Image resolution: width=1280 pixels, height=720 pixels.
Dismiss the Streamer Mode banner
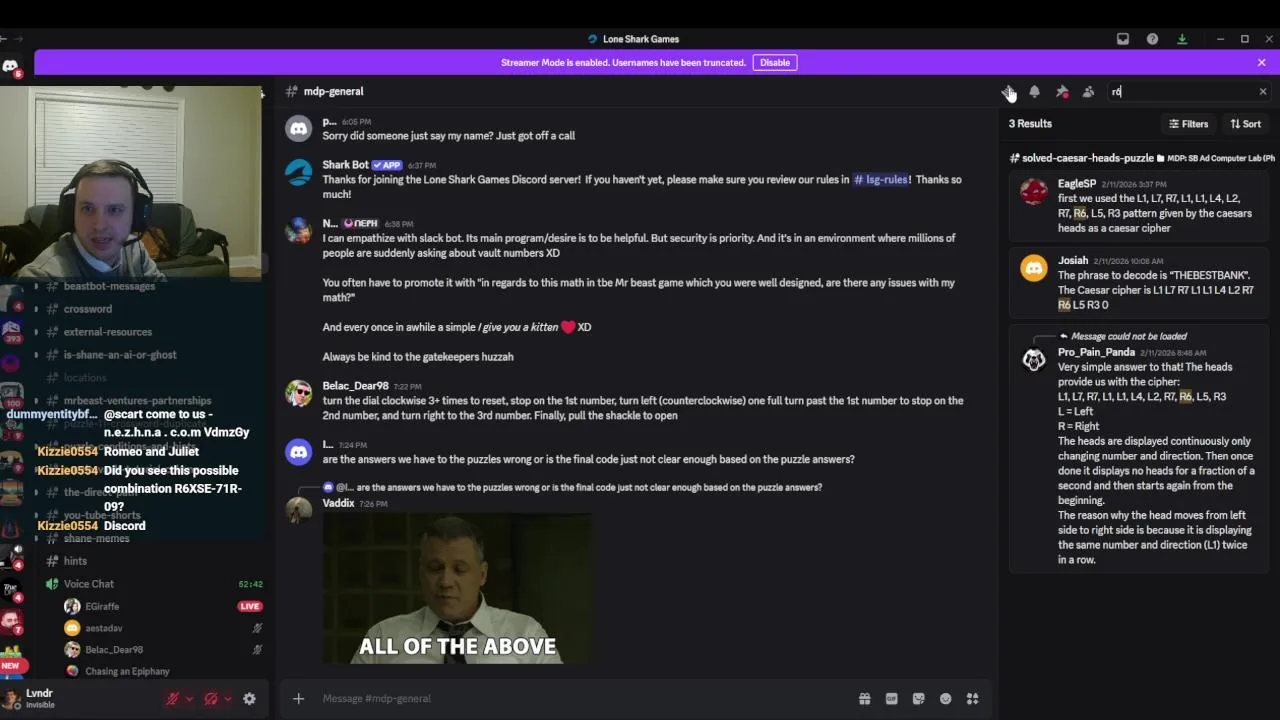click(x=1262, y=62)
